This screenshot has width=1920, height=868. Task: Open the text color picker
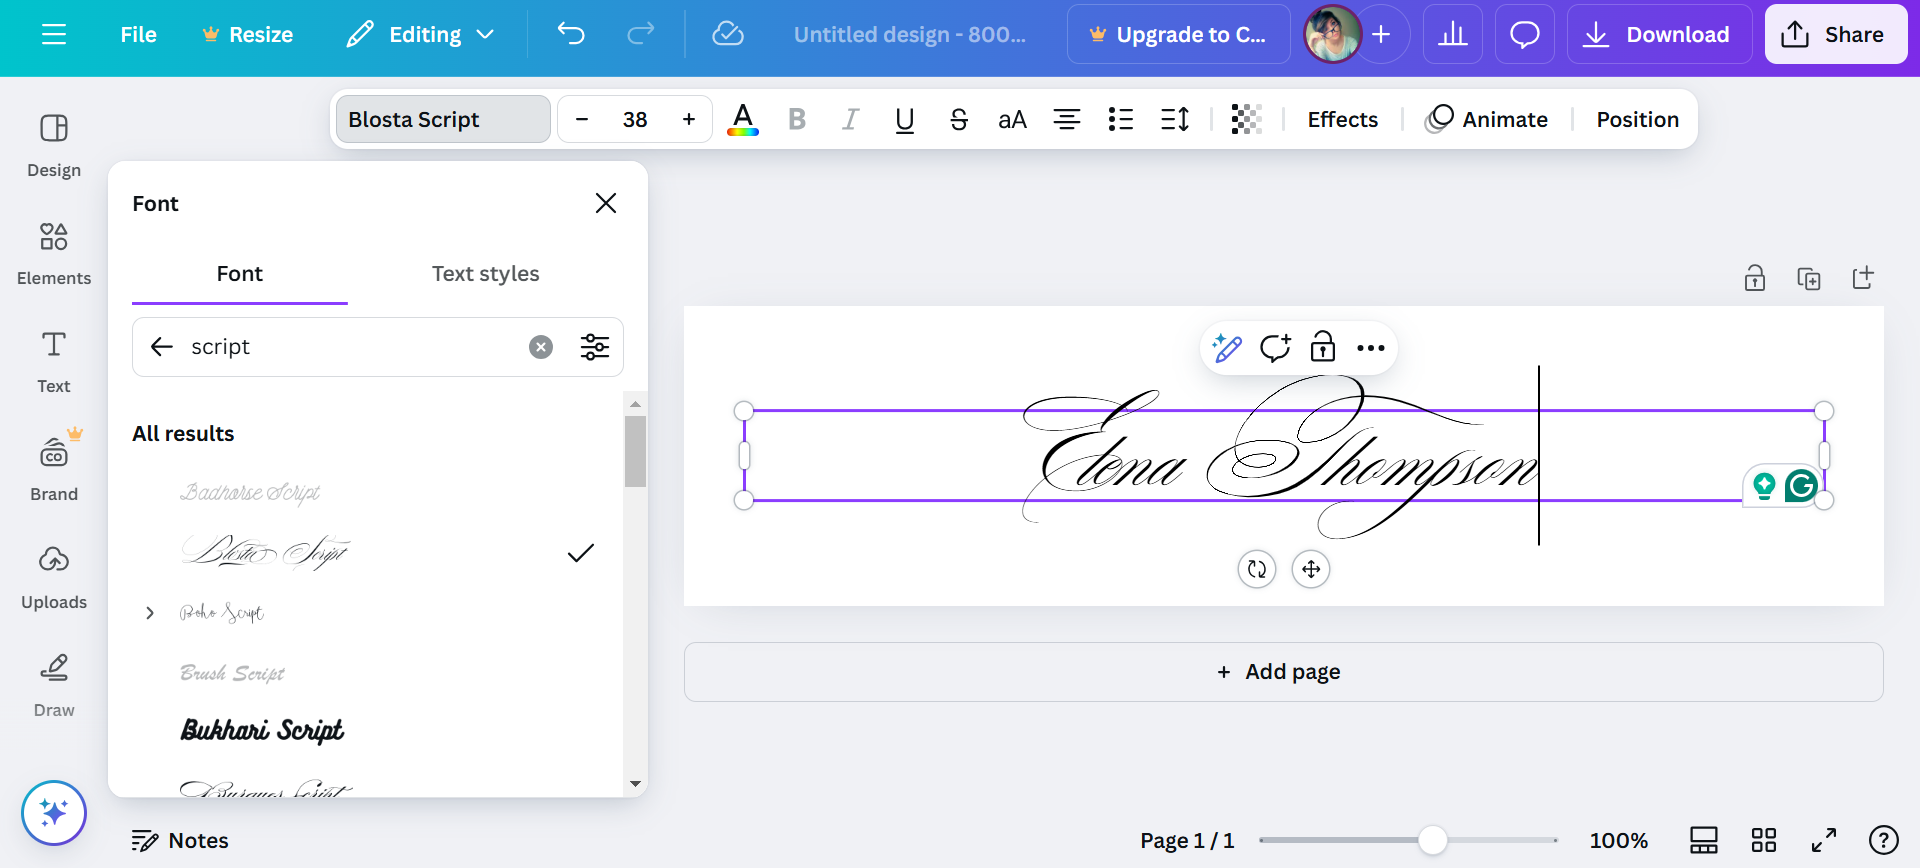tap(742, 120)
